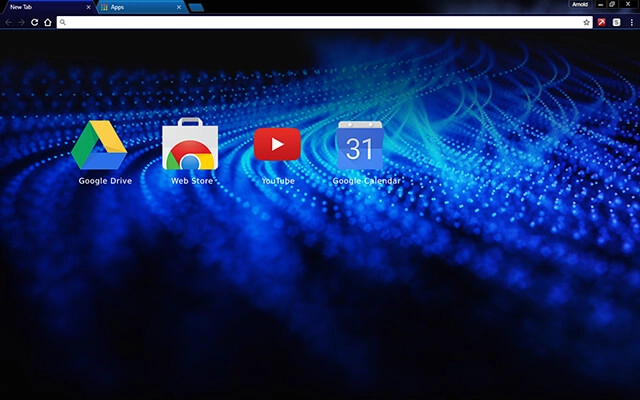
Task: Launch the YouTube app icon
Action: (277, 144)
